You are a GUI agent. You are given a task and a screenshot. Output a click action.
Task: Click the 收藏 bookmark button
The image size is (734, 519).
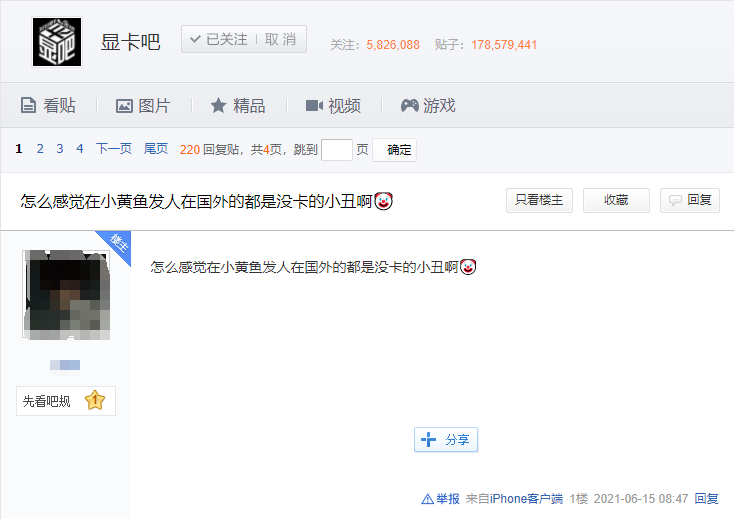point(616,200)
